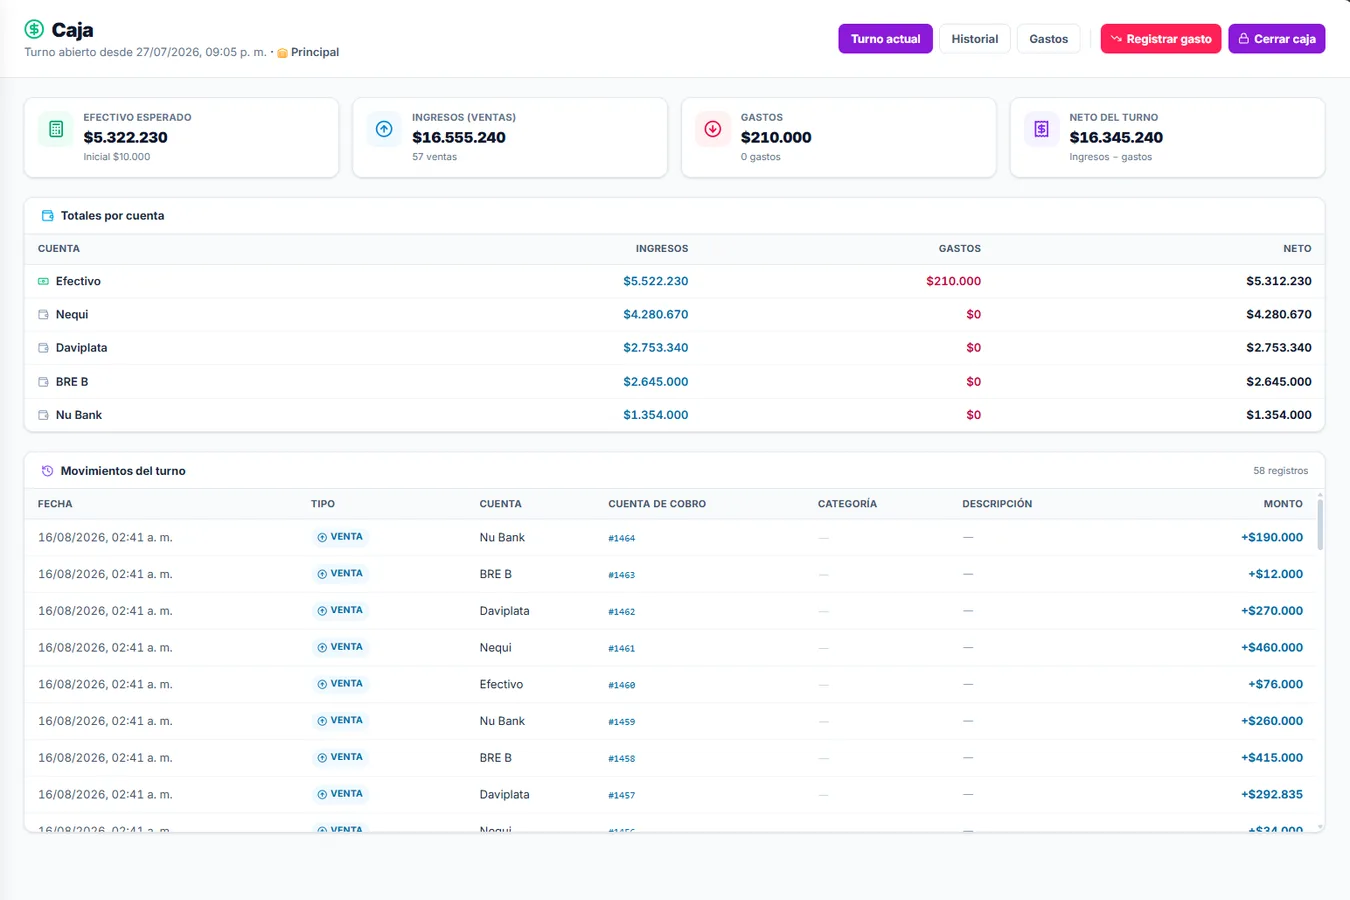Open sale link #1462
The height and width of the screenshot is (900, 1350).
[x=622, y=611]
